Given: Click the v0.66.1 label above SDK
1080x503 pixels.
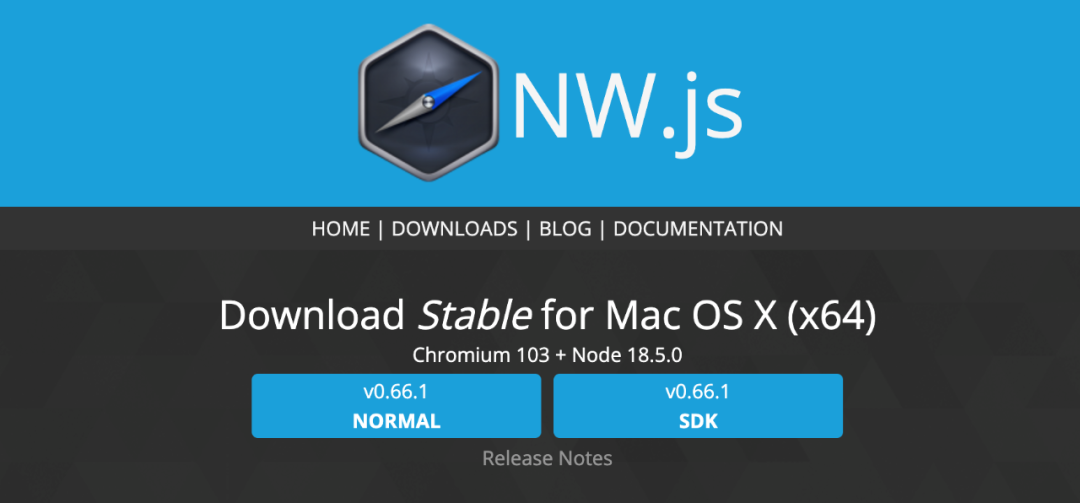Looking at the screenshot, I should pyautogui.click(x=698, y=392).
